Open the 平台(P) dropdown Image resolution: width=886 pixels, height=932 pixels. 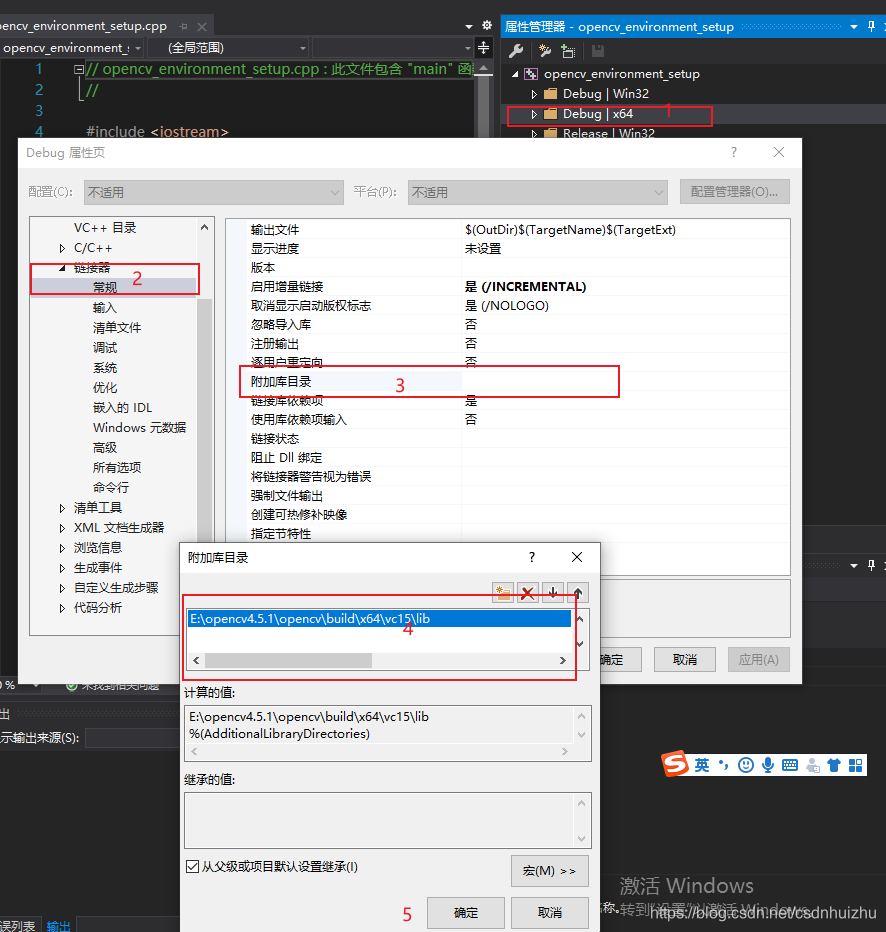(x=538, y=193)
